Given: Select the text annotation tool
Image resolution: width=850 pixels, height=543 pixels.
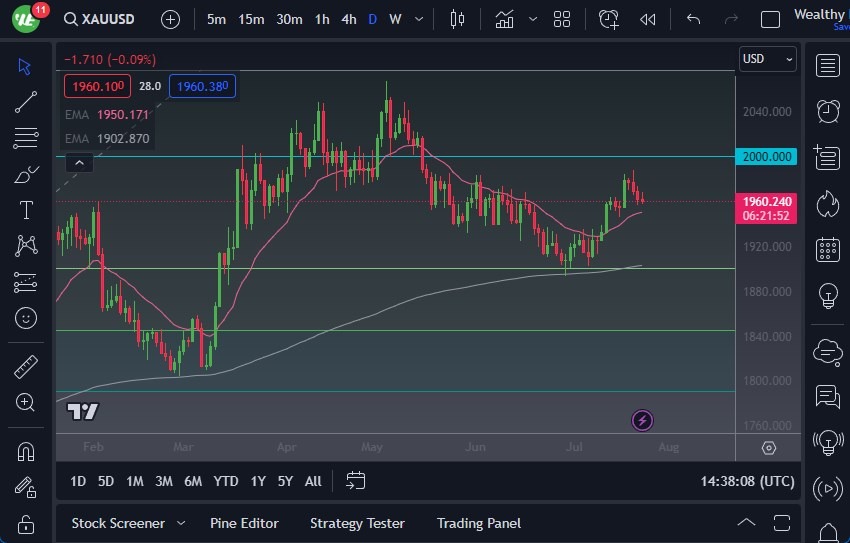Looking at the screenshot, I should (26, 210).
